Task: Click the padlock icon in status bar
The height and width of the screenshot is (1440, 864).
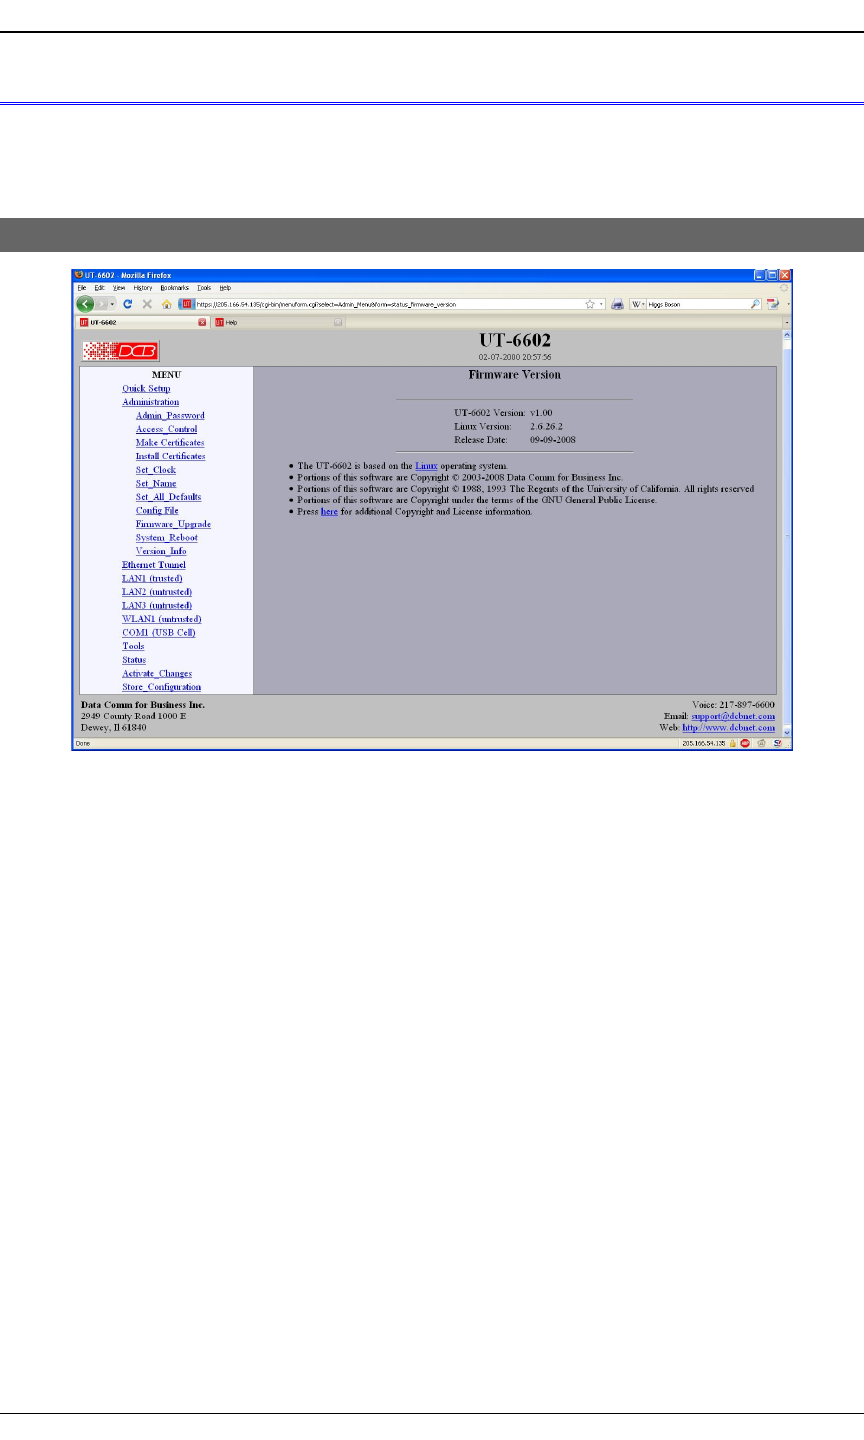Action: pos(732,744)
